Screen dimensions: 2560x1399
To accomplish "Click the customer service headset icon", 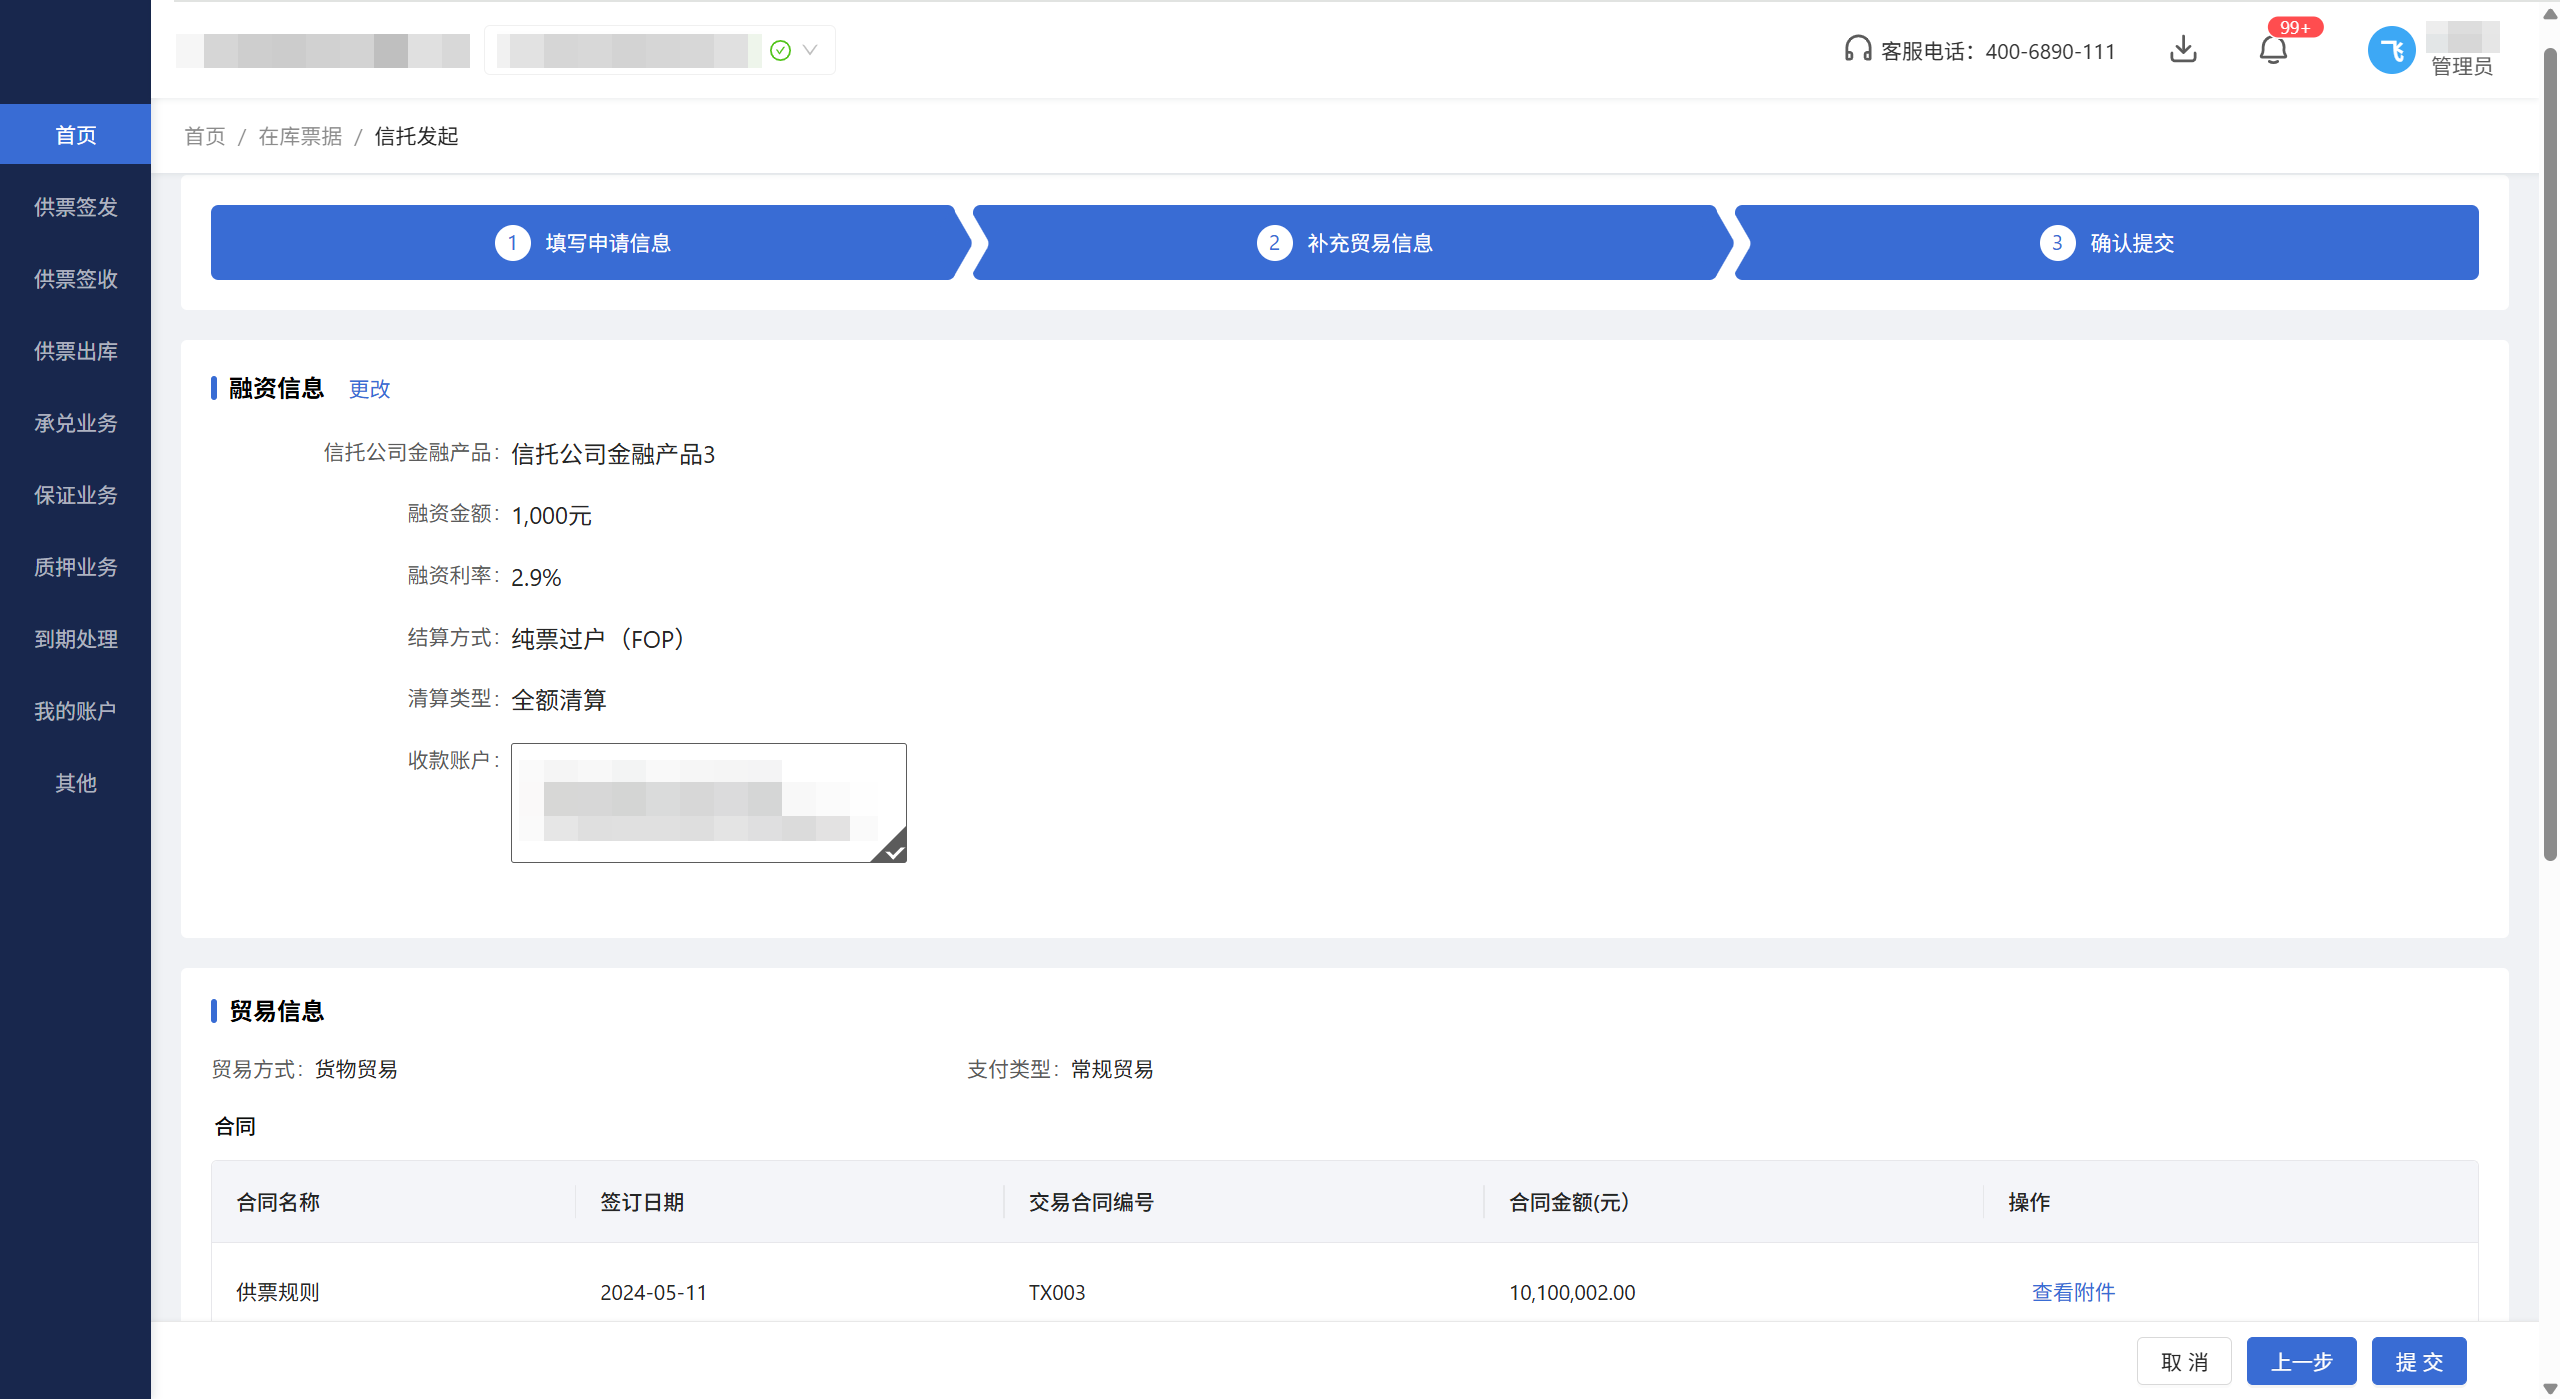I will tap(1857, 49).
